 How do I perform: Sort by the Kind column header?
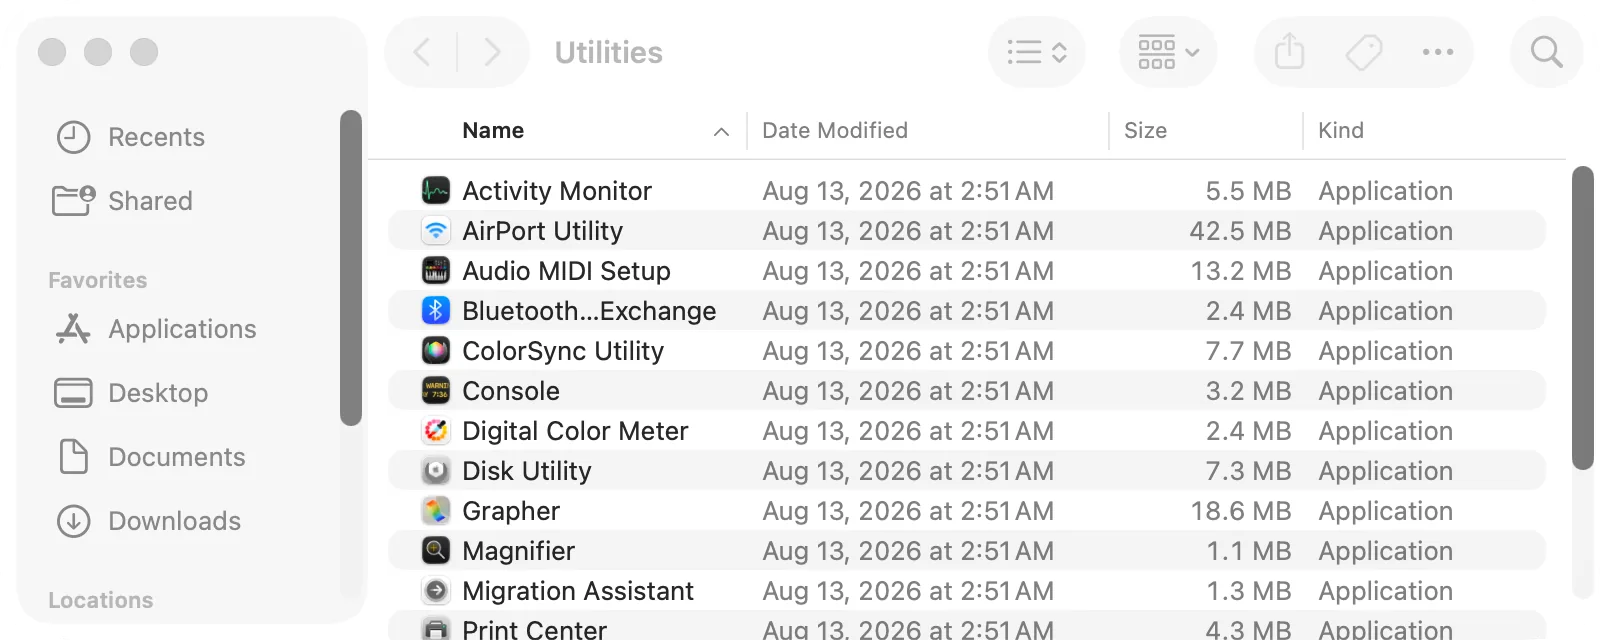pos(1341,131)
